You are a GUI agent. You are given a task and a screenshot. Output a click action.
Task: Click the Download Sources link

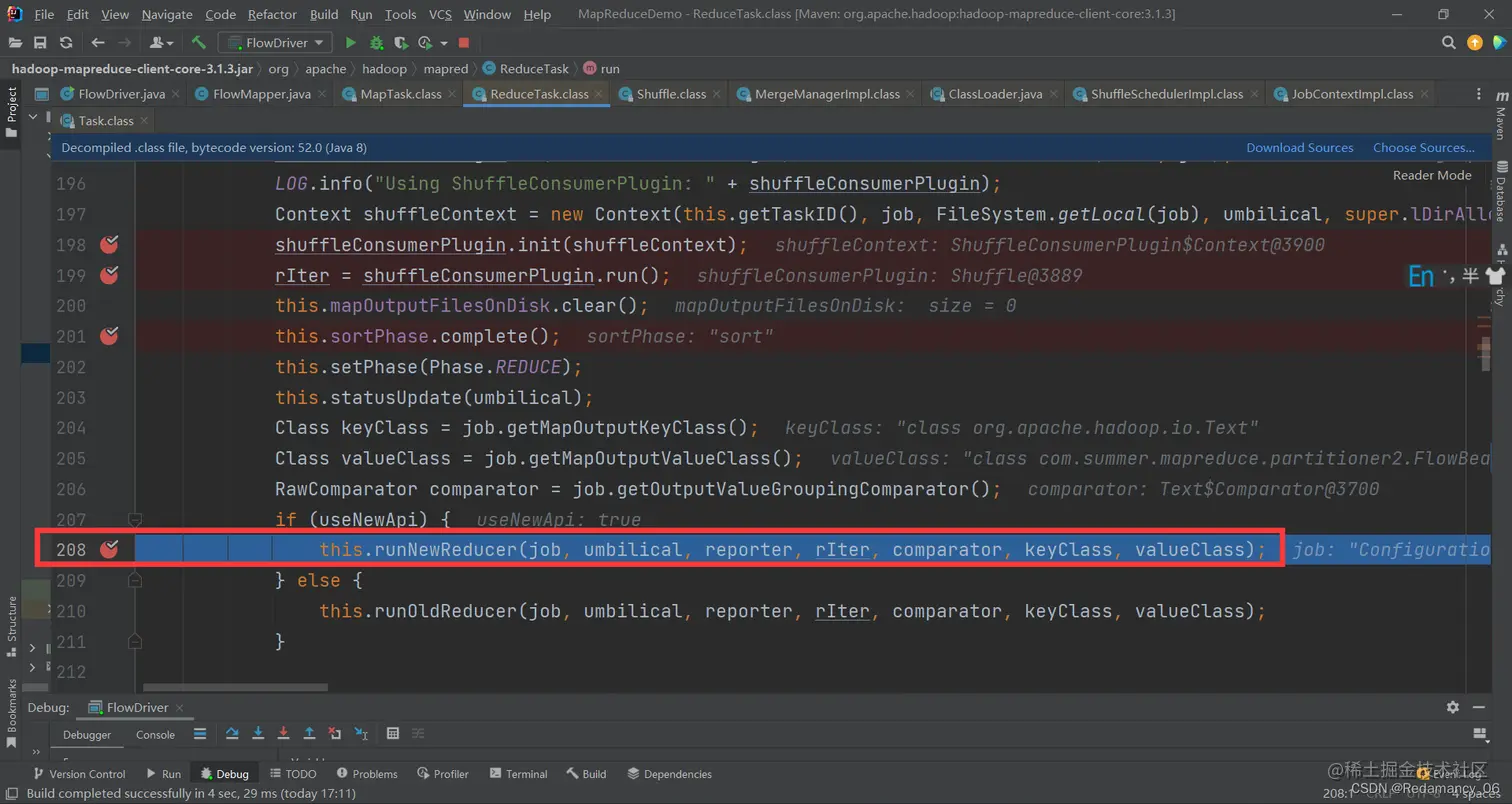click(x=1299, y=148)
